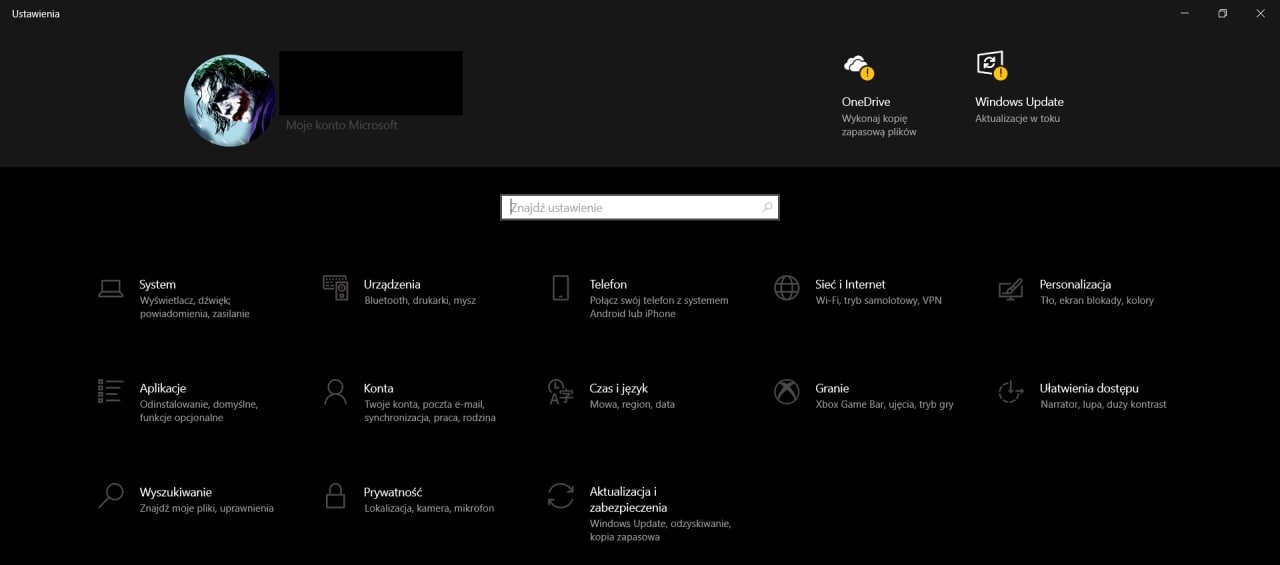Click 'Mowa, region, data' description
1280x565 pixels.
tap(632, 405)
